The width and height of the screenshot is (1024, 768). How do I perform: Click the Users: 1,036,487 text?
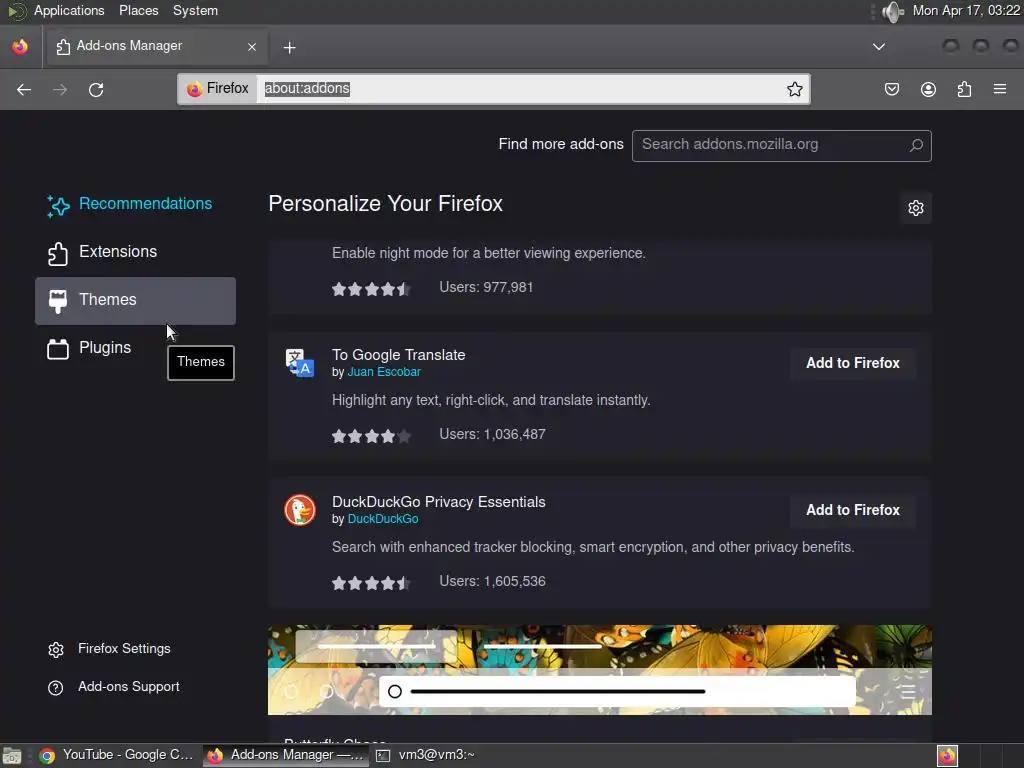point(492,434)
